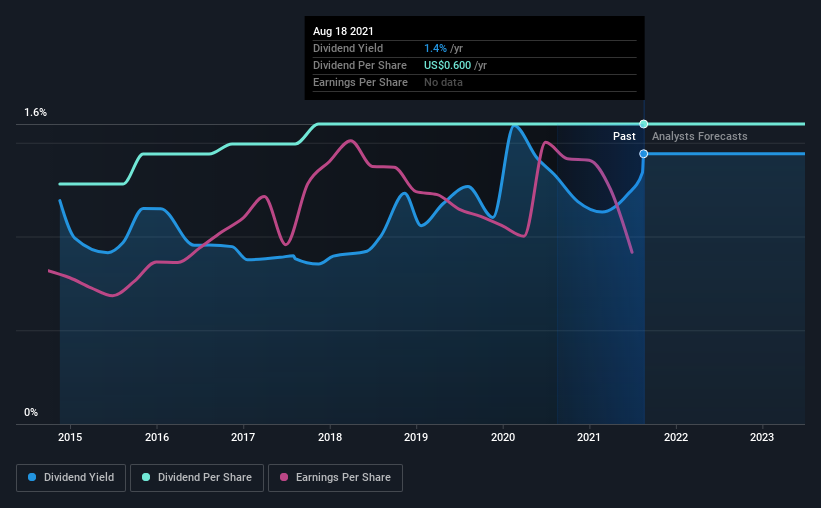This screenshot has height=508, width=821.
Task: Toggle the Dividend Yield legend button
Action: pos(71,478)
